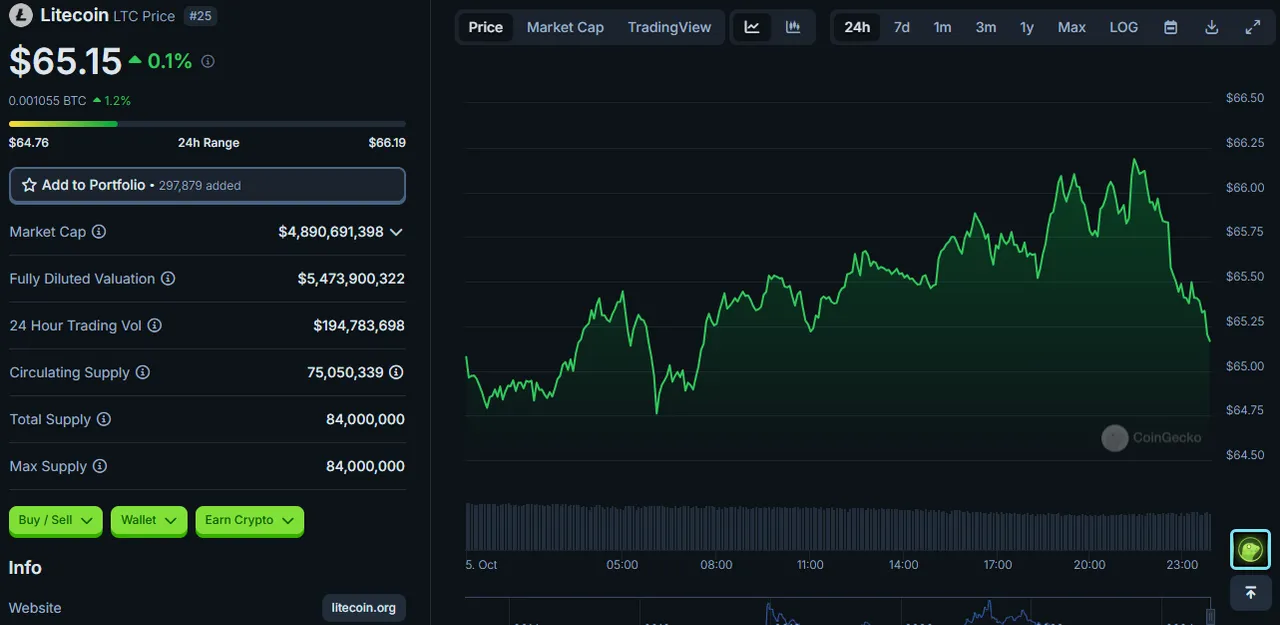Click the 84,000,000 Total Supply value
This screenshot has width=1280, height=625.
(x=365, y=420)
